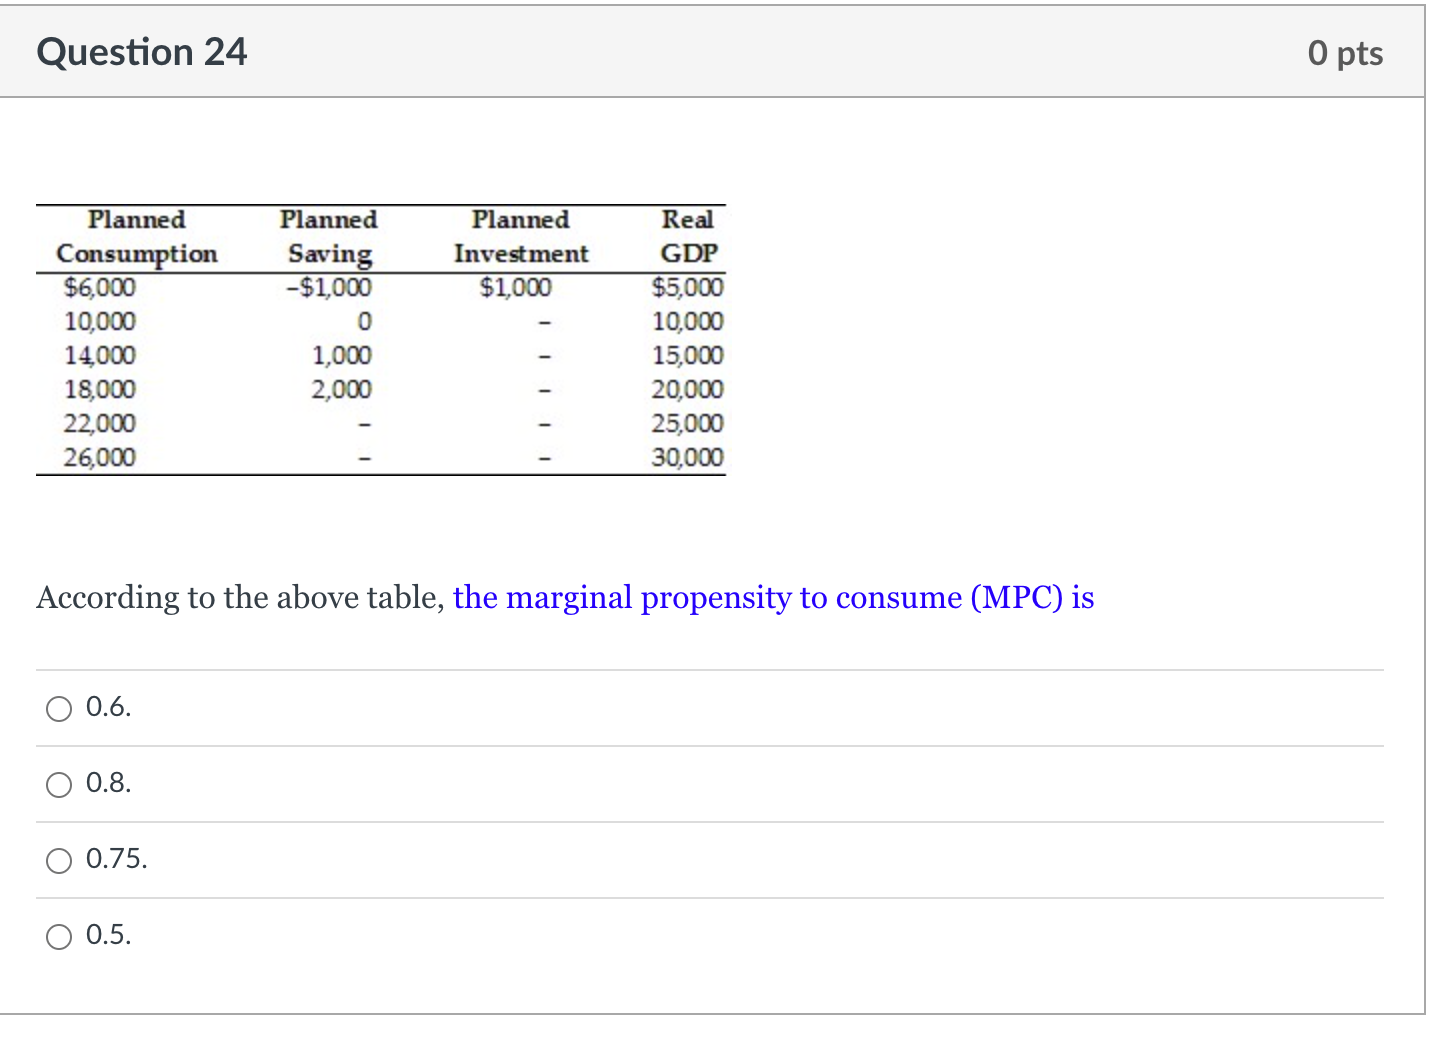1432x1060 pixels.
Task: Click the answer label reading 0.75
Action: click(x=116, y=860)
